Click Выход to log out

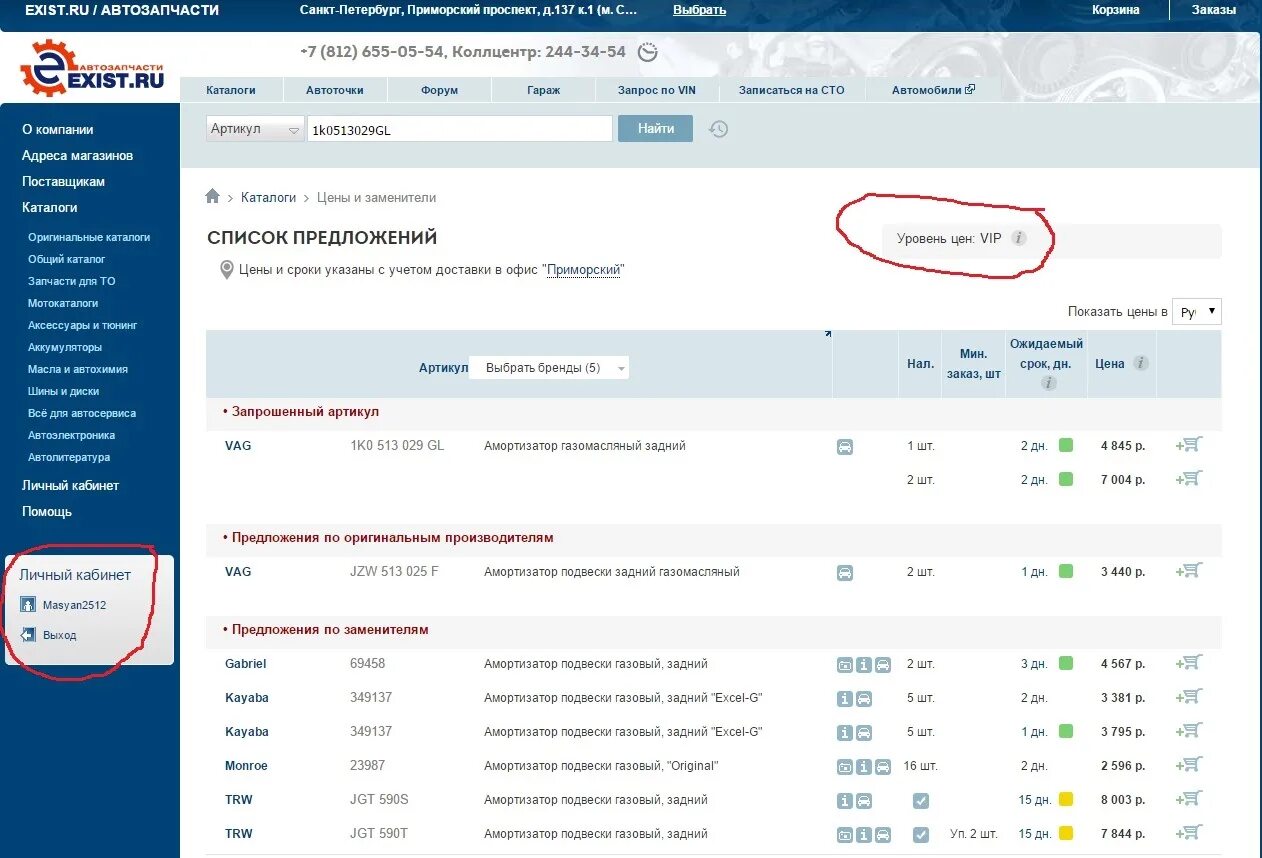pyautogui.click(x=59, y=635)
